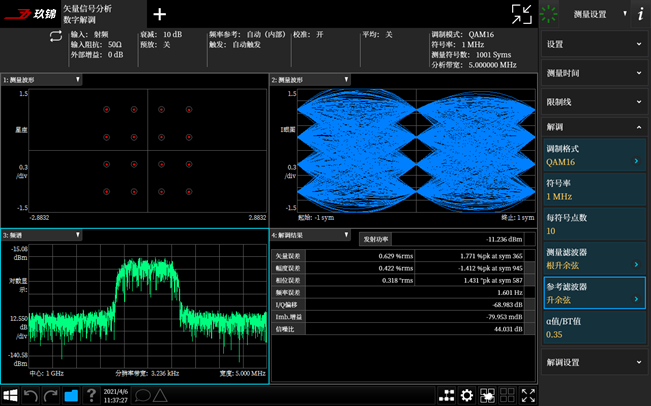Click the shrink-window arrows icon at top
The width and height of the screenshot is (651, 406).
point(521,14)
